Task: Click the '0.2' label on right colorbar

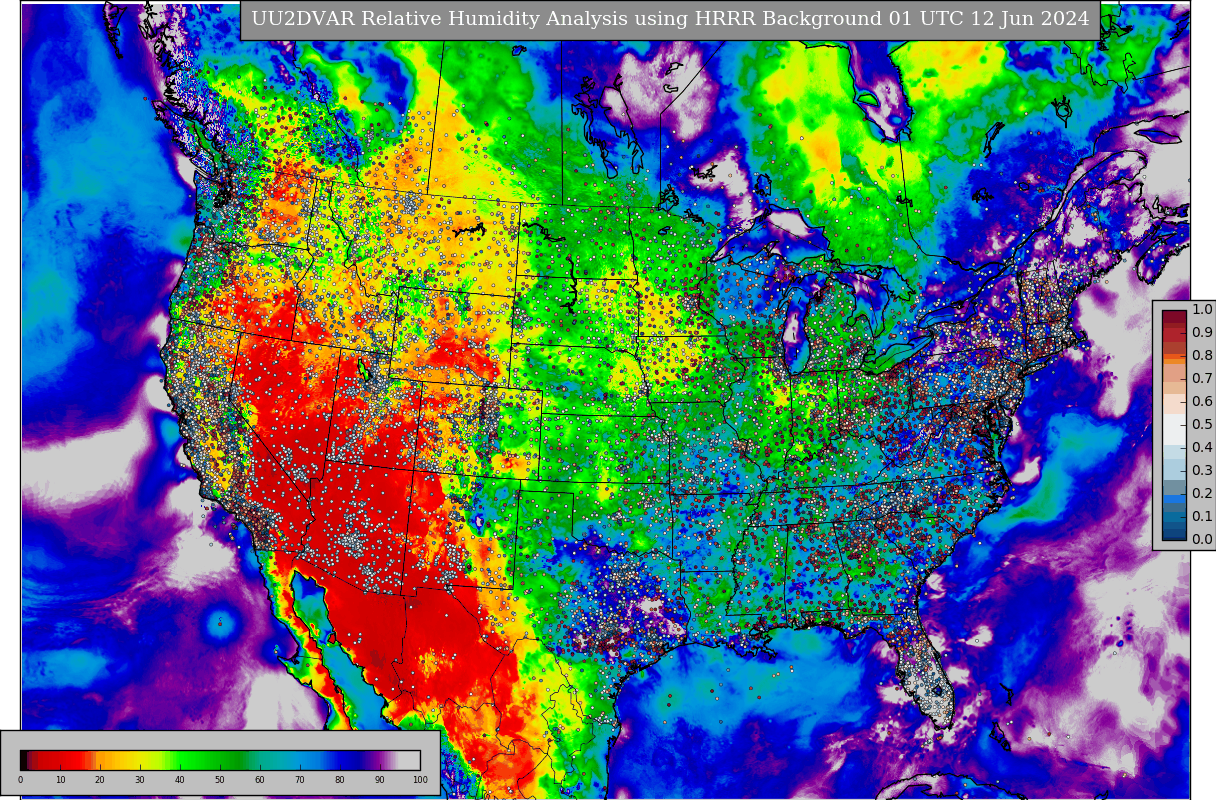Action: [1202, 494]
